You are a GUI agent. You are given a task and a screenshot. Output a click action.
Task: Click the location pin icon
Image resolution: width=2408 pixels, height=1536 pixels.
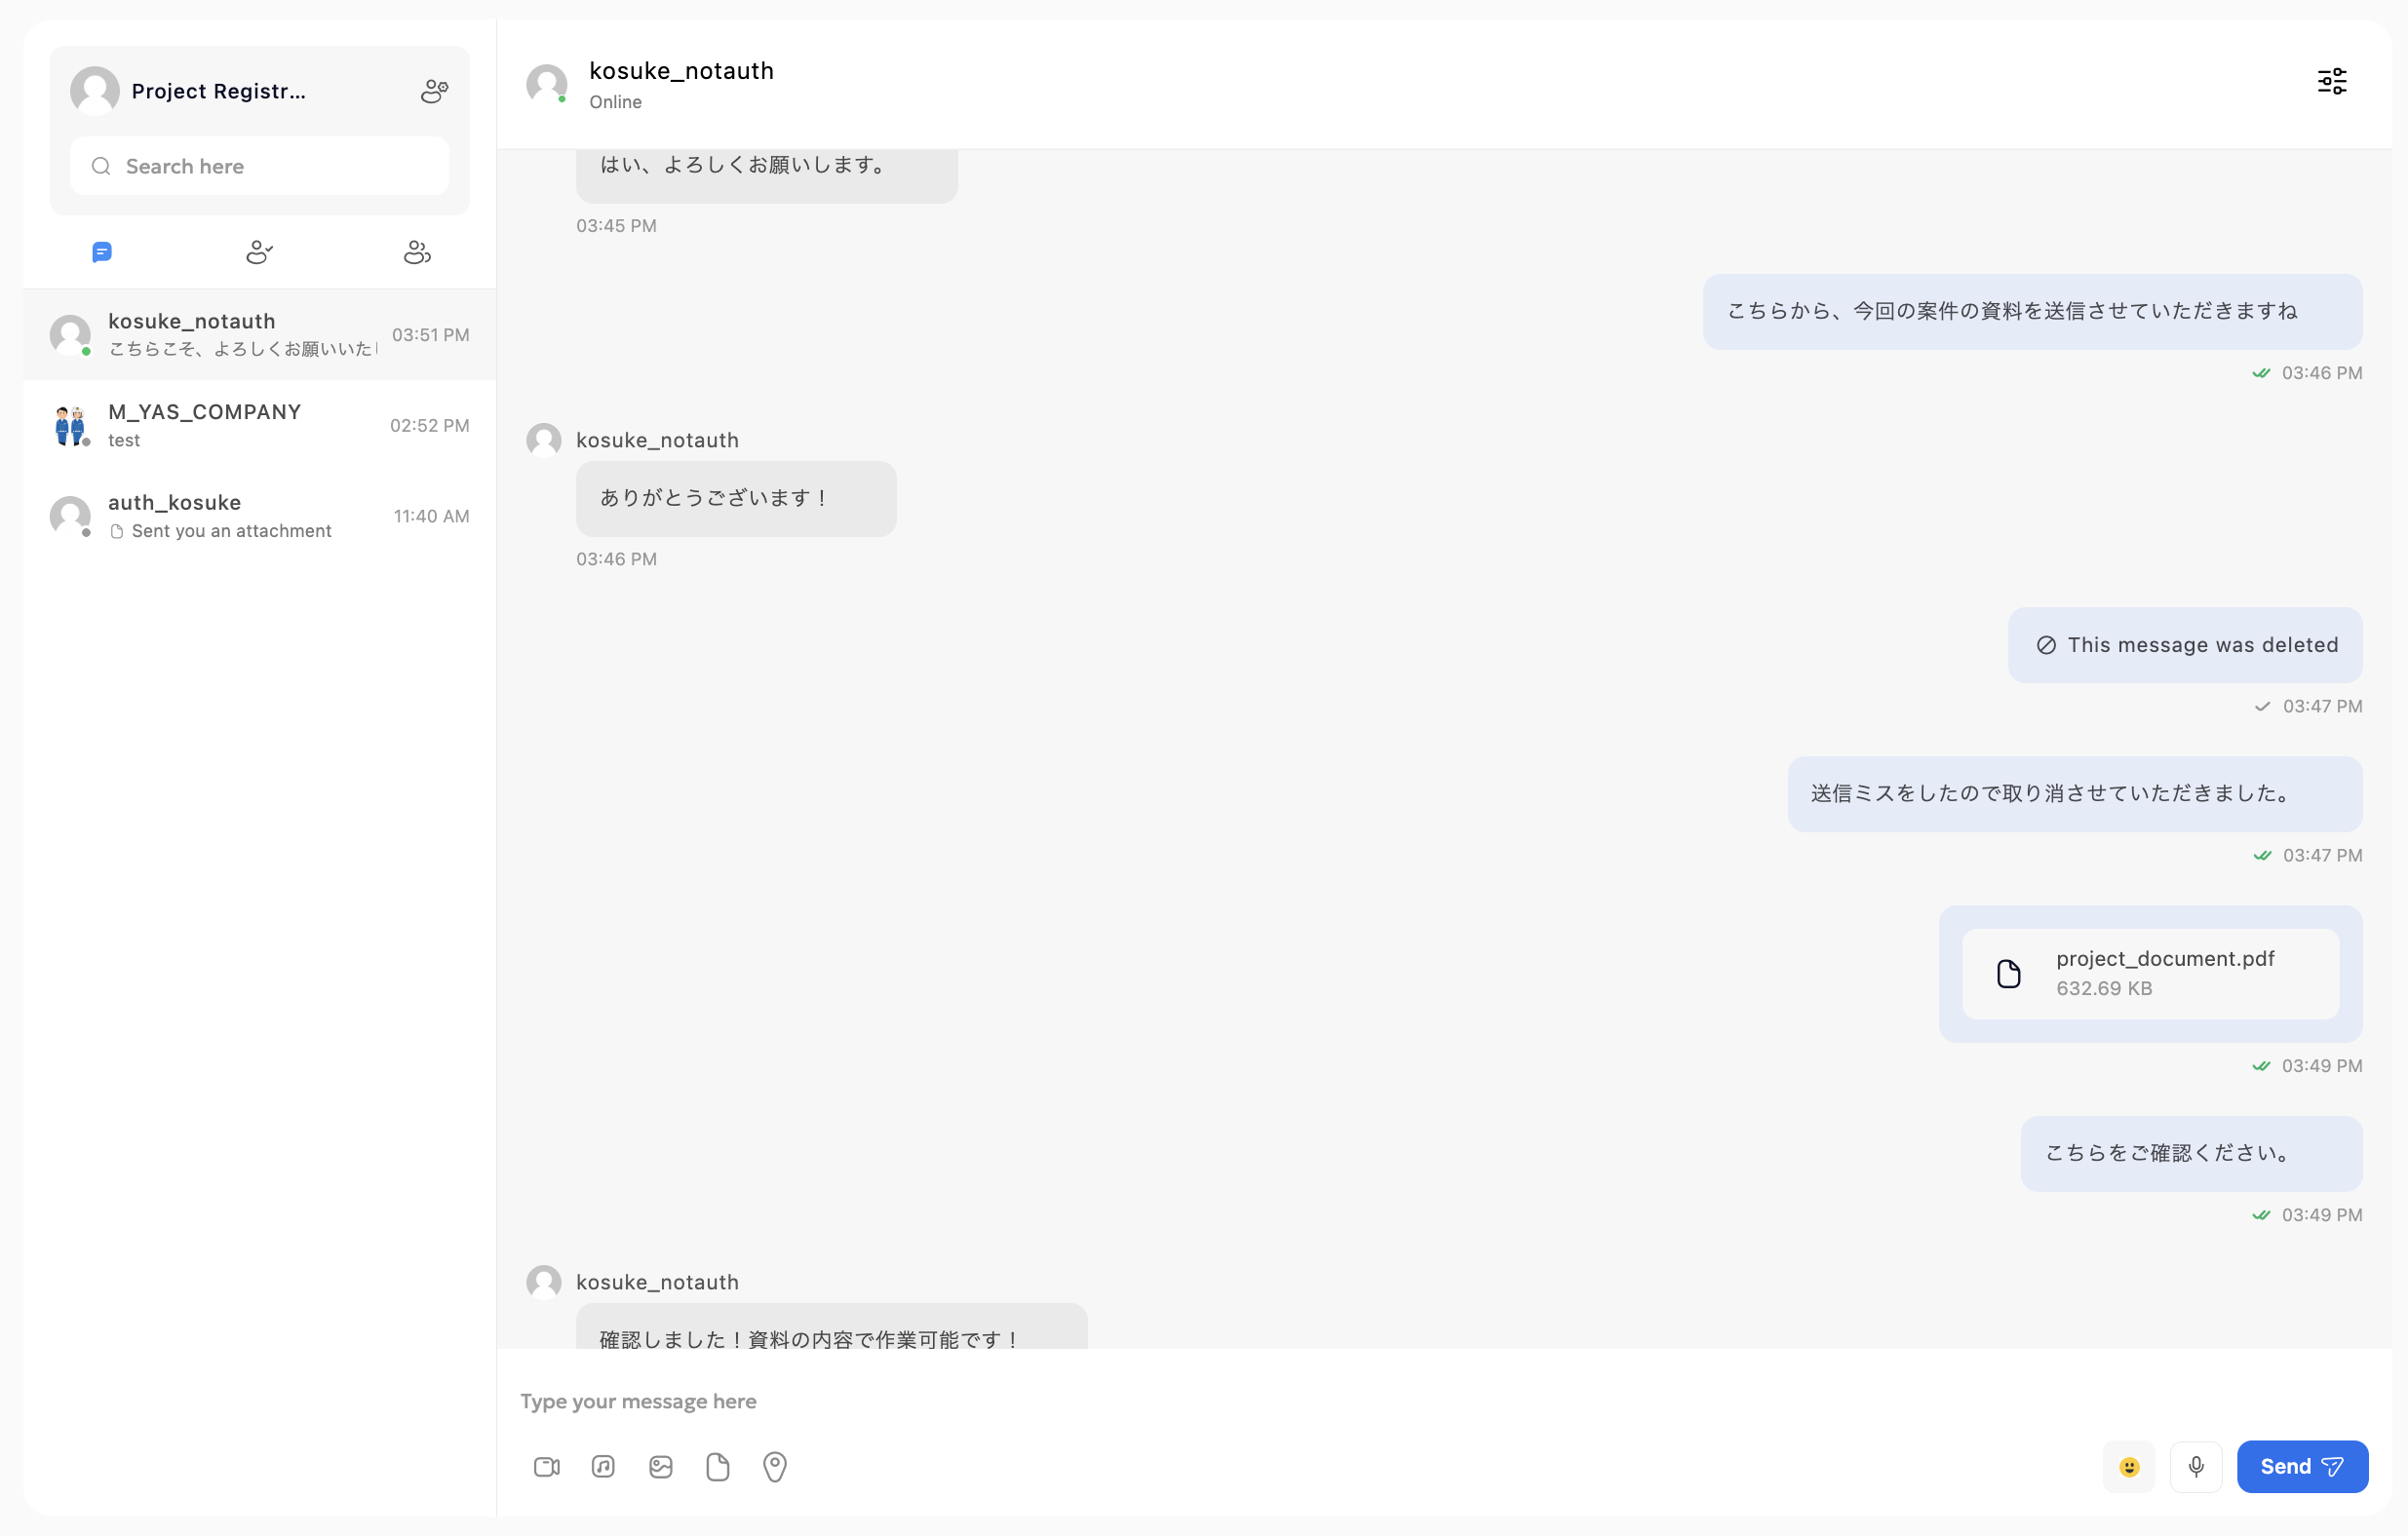coord(775,1466)
